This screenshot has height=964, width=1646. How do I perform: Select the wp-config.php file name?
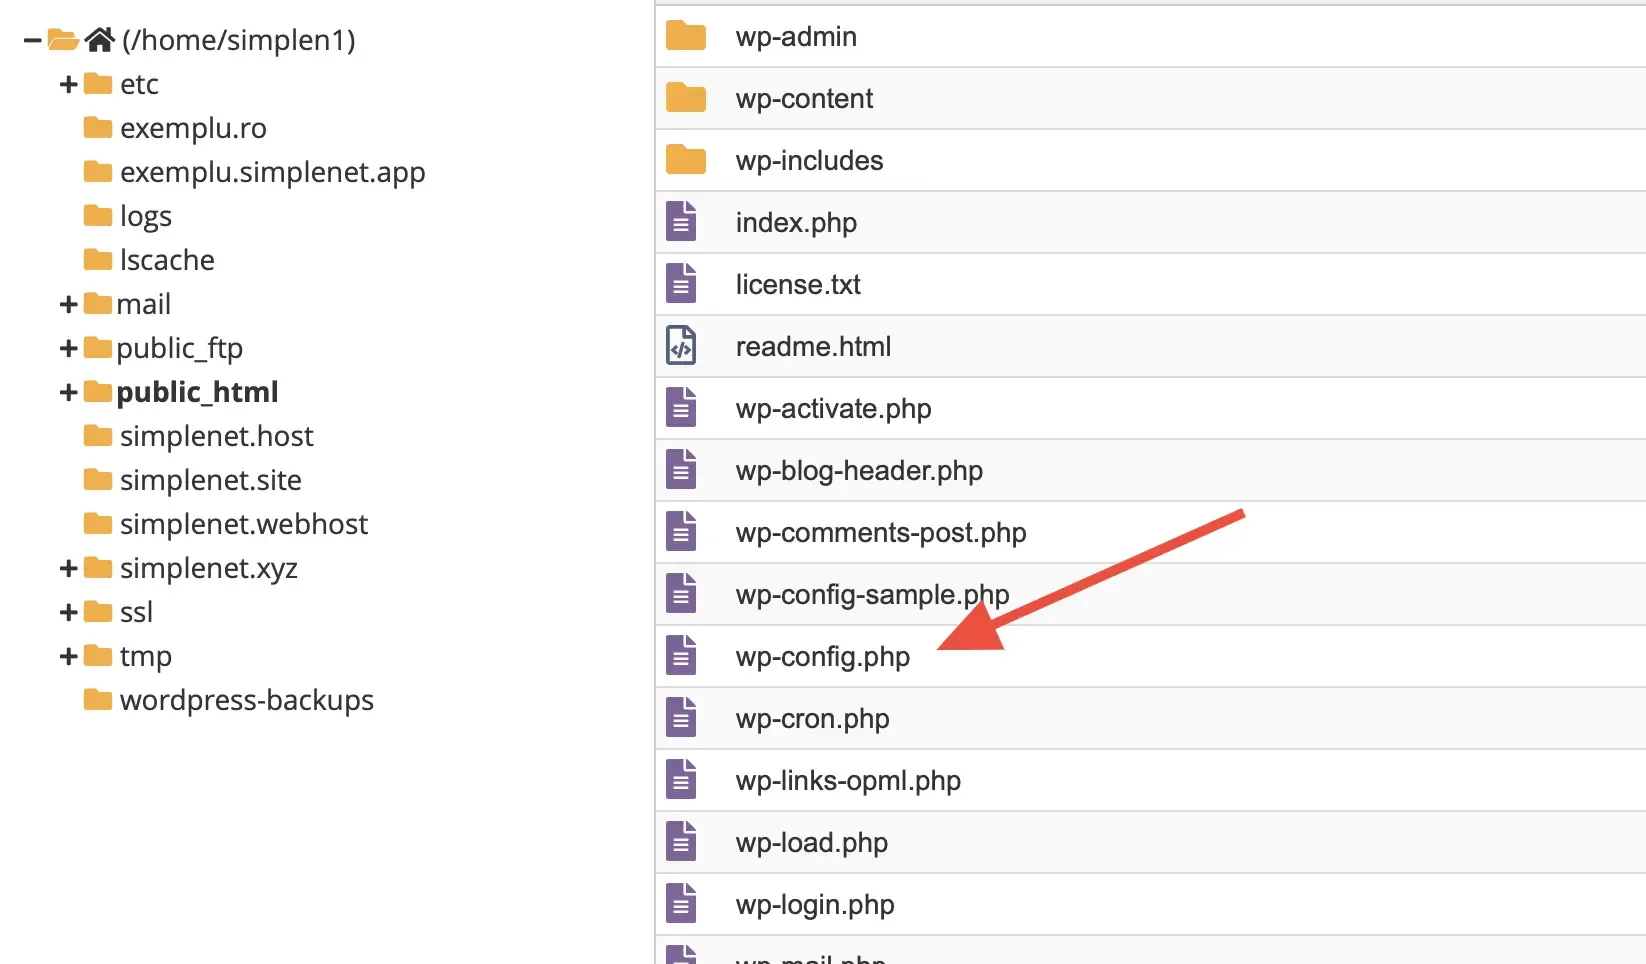(823, 657)
